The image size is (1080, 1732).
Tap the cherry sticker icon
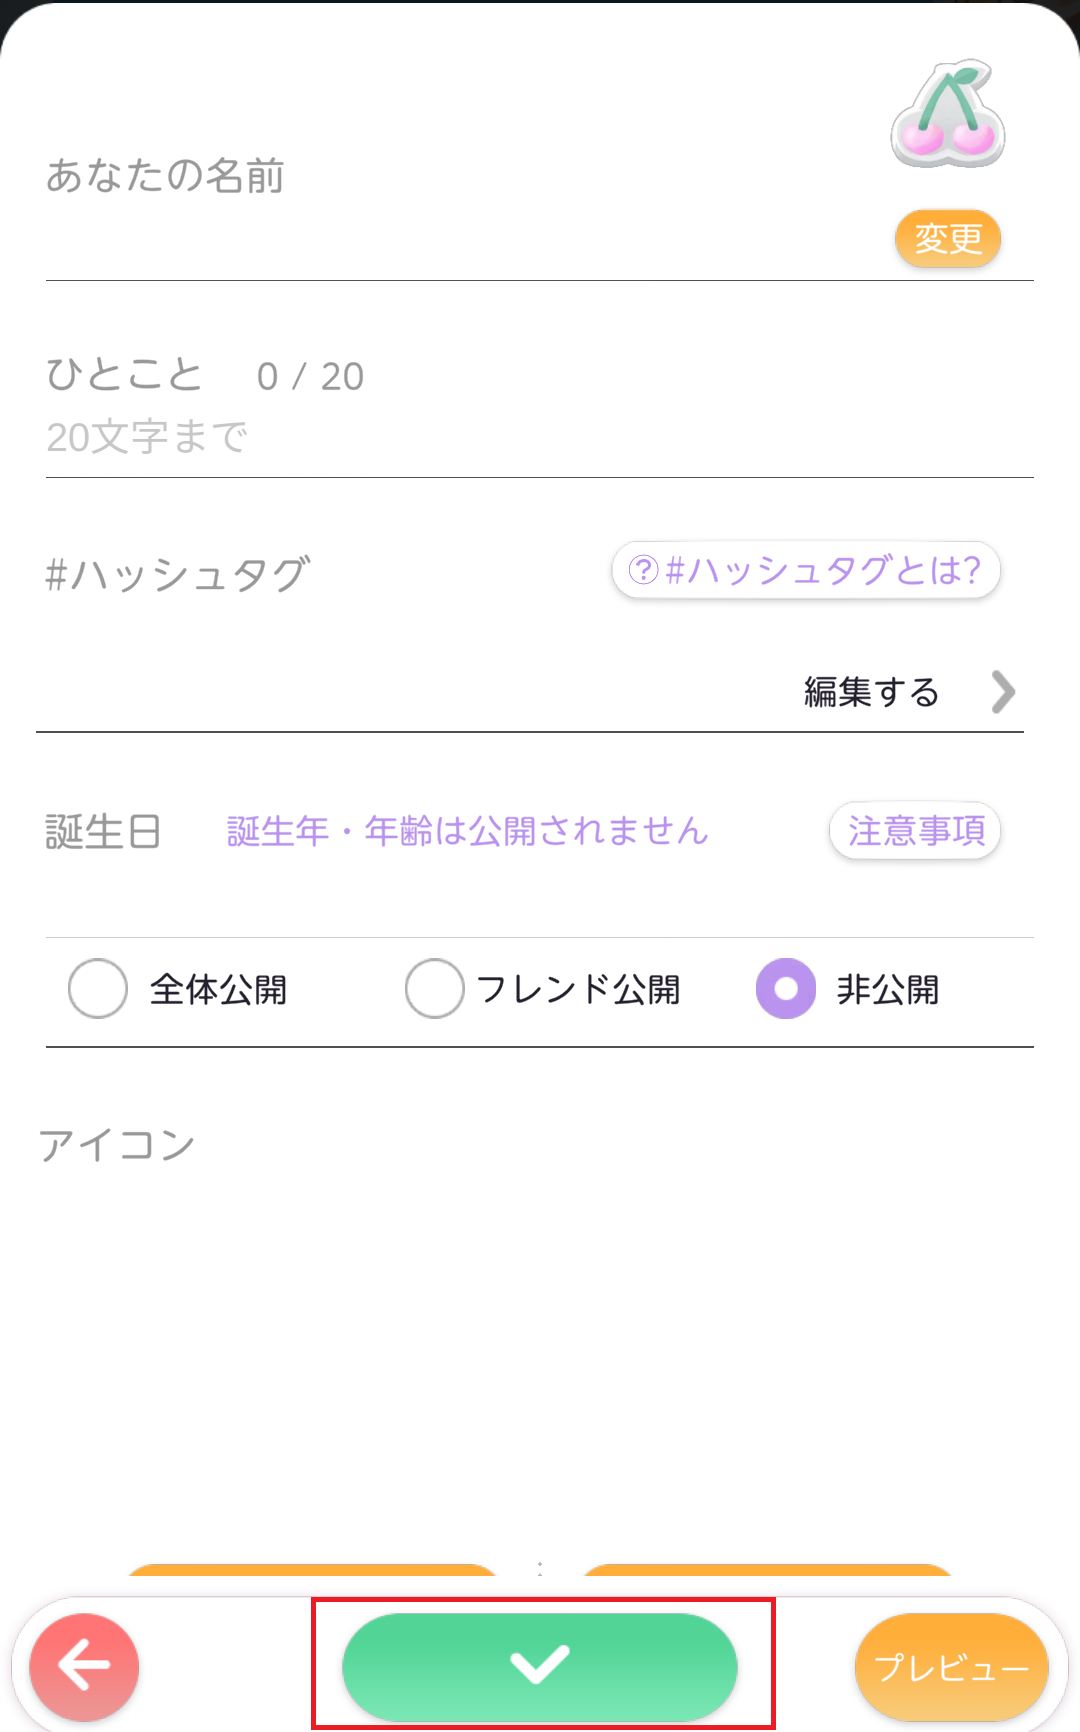coord(947,114)
